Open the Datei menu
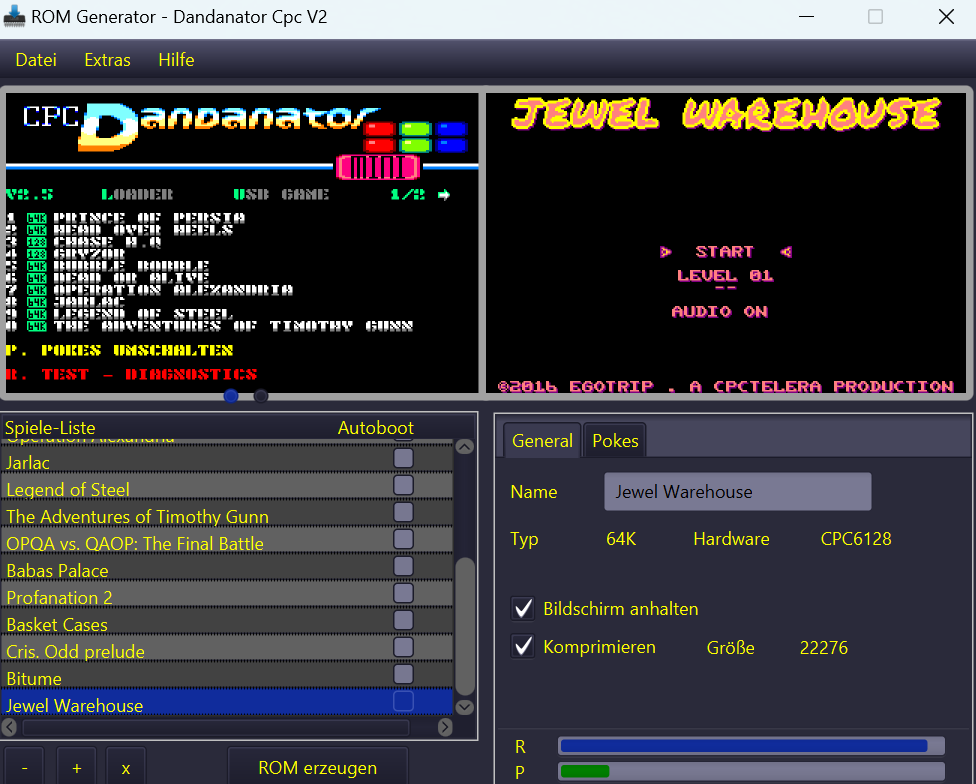Screen dimensions: 976x784 [x=36, y=60]
